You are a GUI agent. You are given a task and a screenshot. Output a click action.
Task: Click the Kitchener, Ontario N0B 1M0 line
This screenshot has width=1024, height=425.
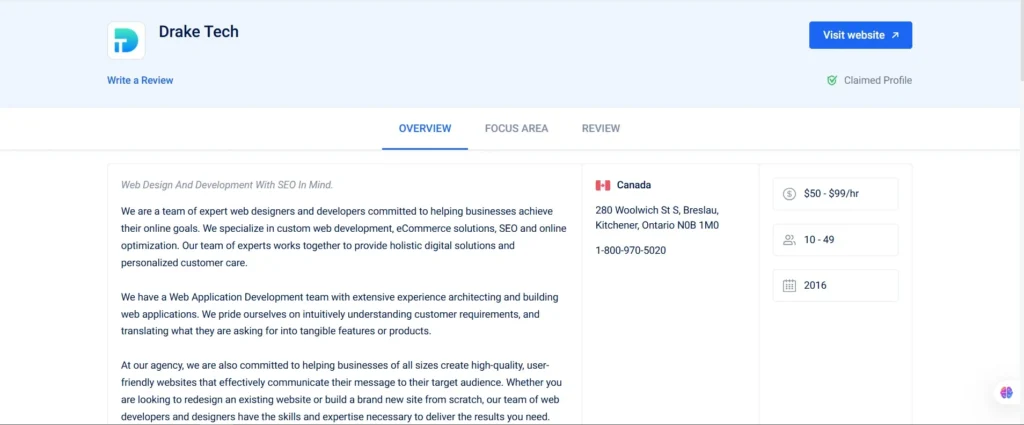coord(657,225)
